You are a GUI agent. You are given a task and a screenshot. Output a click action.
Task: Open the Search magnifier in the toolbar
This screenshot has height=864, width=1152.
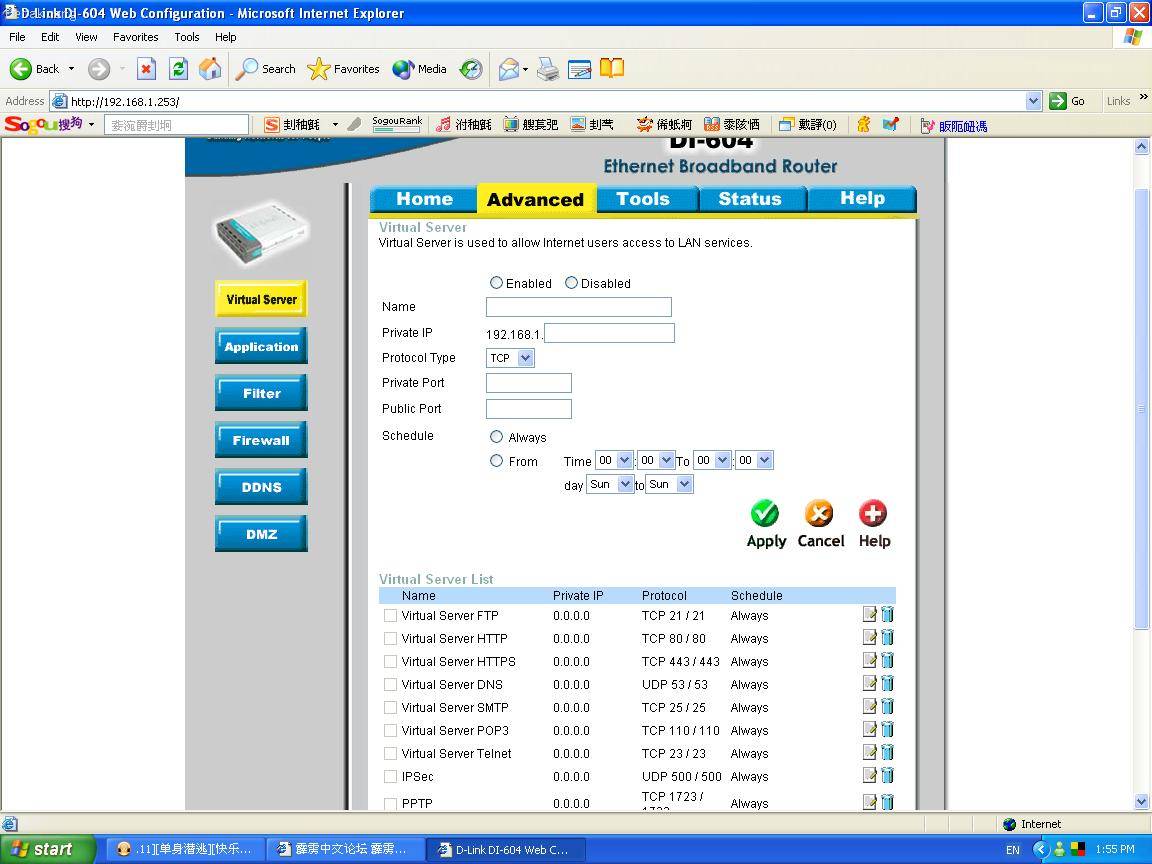[x=246, y=69]
